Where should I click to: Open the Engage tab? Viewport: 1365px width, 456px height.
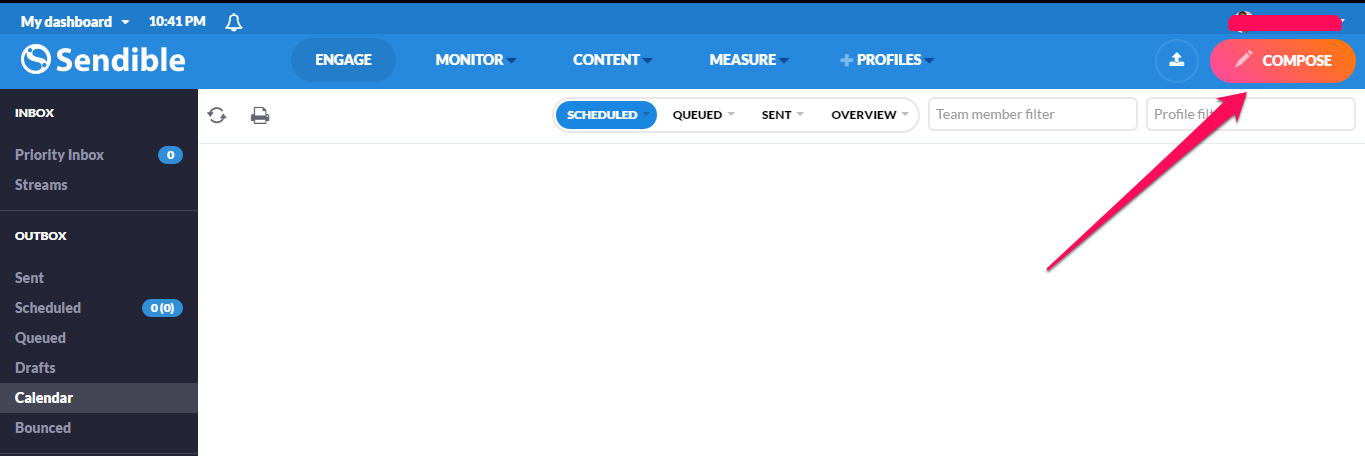343,60
